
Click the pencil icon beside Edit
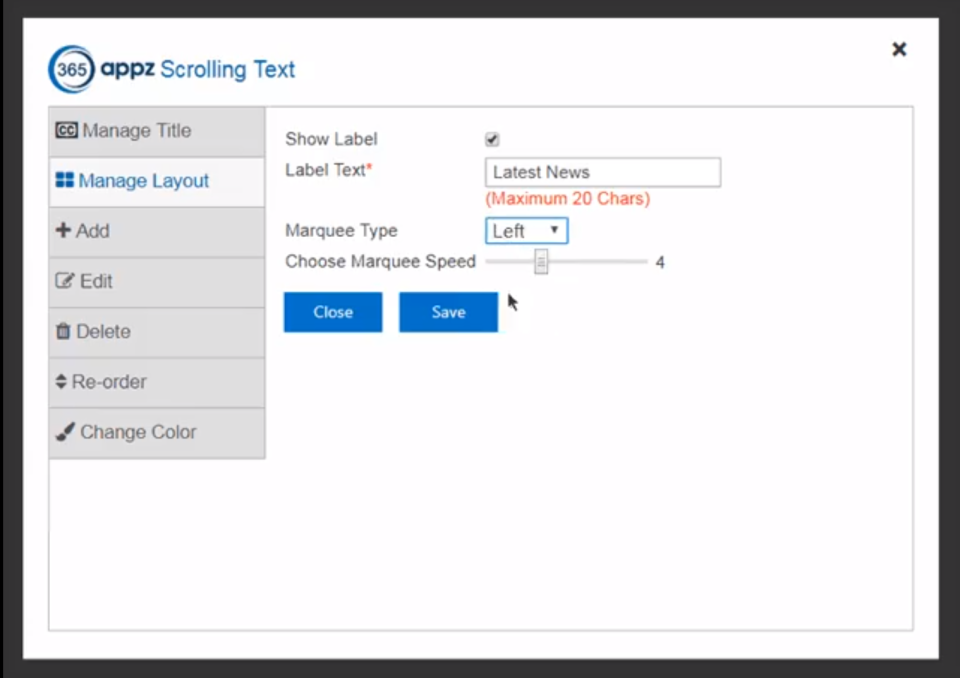65,281
